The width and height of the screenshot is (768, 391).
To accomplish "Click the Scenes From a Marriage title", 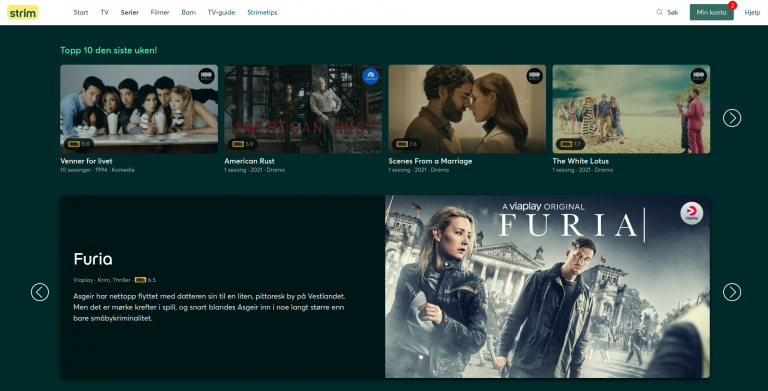I will 430,161.
